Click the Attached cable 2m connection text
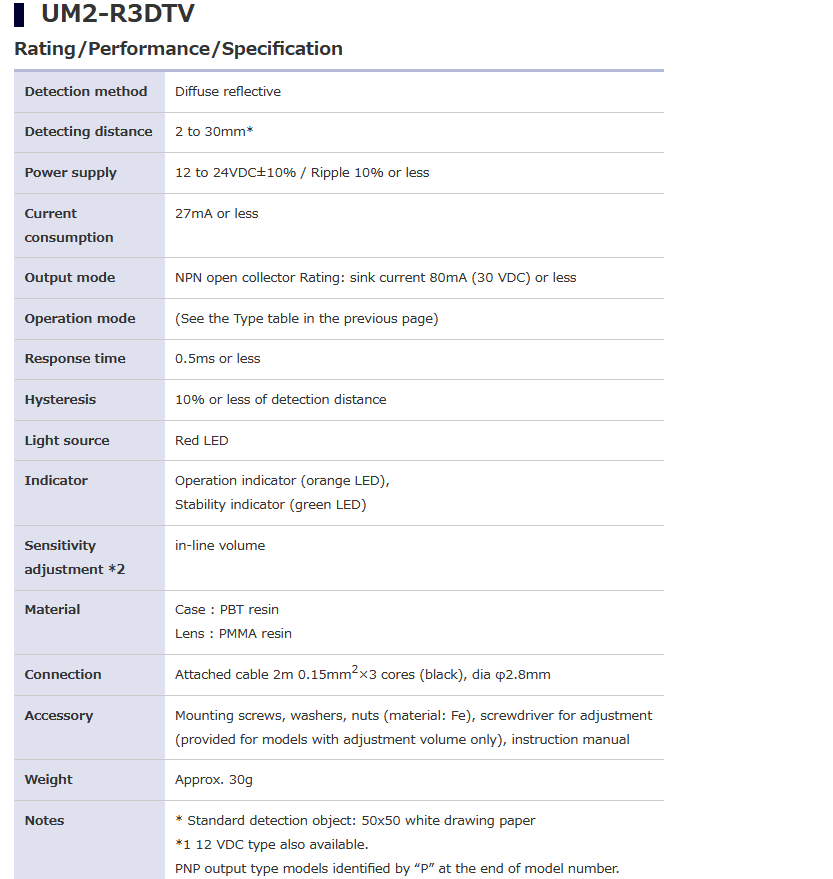The height and width of the screenshot is (879, 833). click(x=362, y=674)
